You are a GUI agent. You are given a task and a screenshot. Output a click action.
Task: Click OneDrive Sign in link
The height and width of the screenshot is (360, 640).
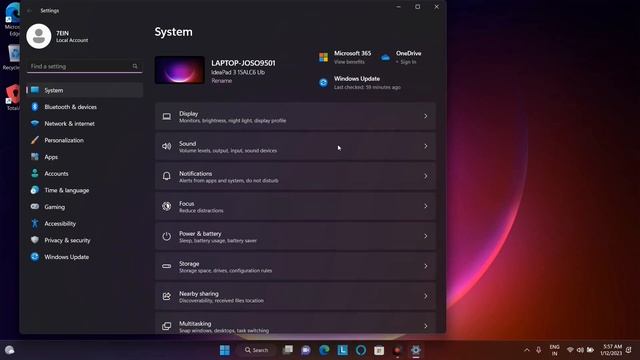point(408,62)
